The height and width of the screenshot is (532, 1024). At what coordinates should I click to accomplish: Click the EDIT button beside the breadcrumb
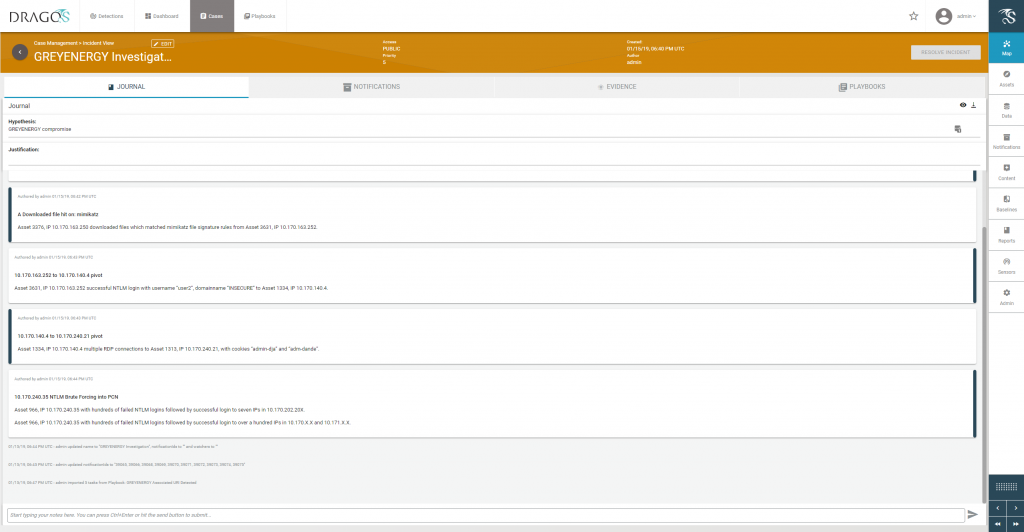pos(163,44)
